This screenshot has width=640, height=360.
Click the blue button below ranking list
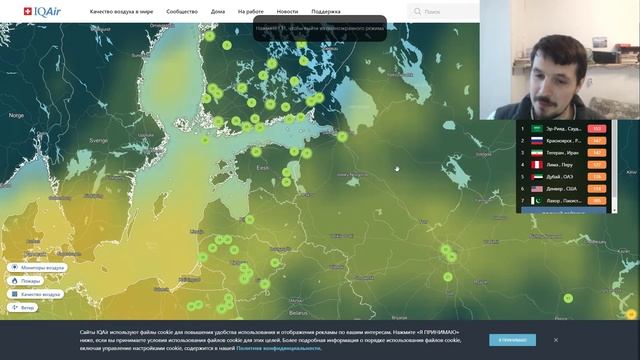coord(564,211)
